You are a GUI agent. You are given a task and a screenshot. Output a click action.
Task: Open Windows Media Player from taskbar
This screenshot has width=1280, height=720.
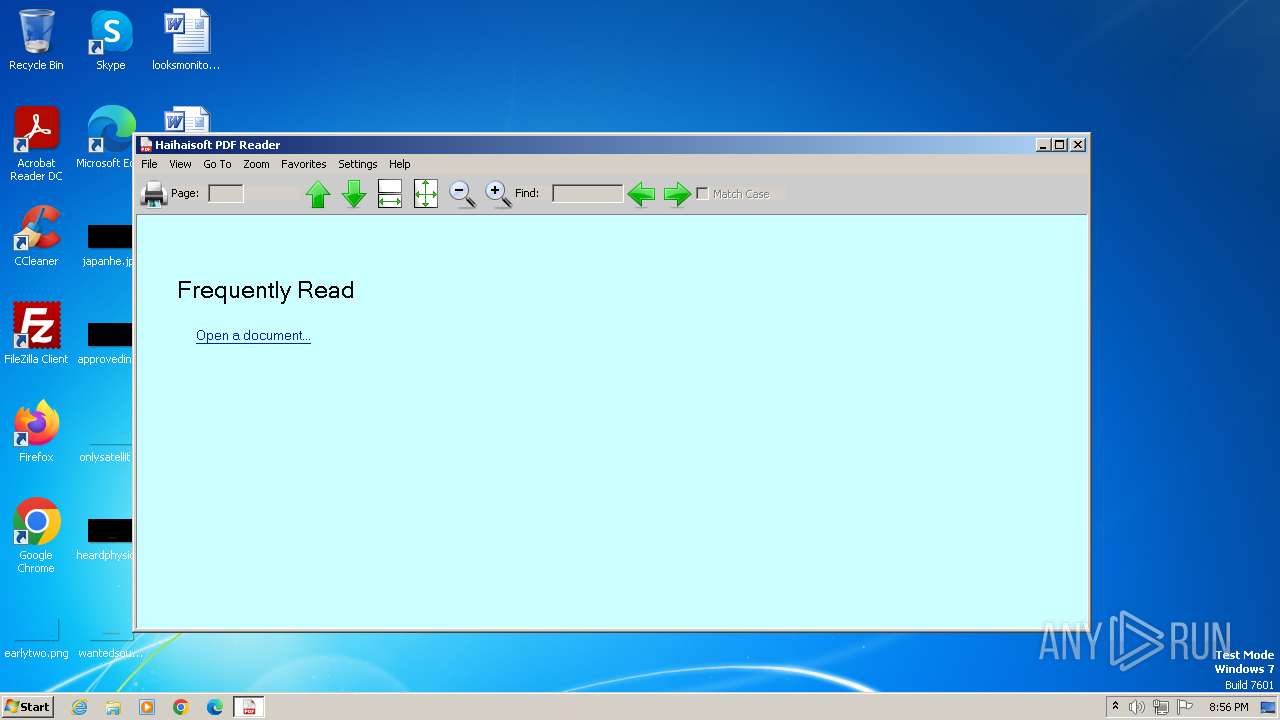(147, 707)
